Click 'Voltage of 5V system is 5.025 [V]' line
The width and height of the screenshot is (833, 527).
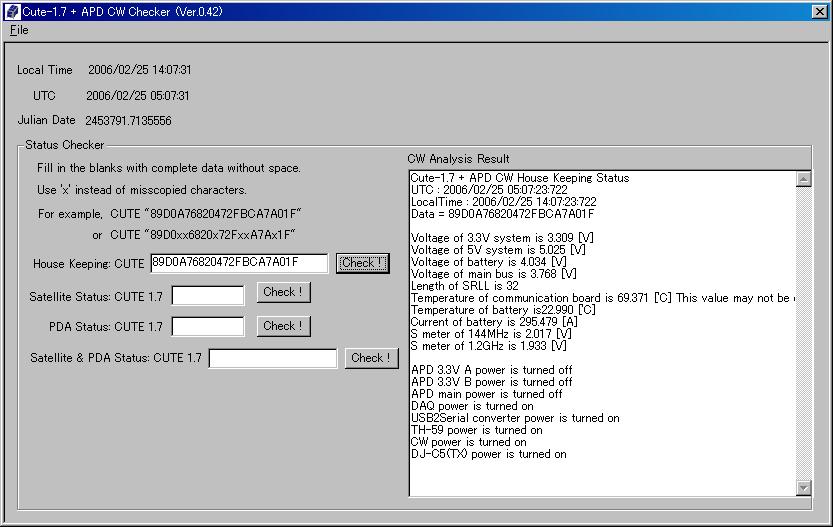(498, 250)
